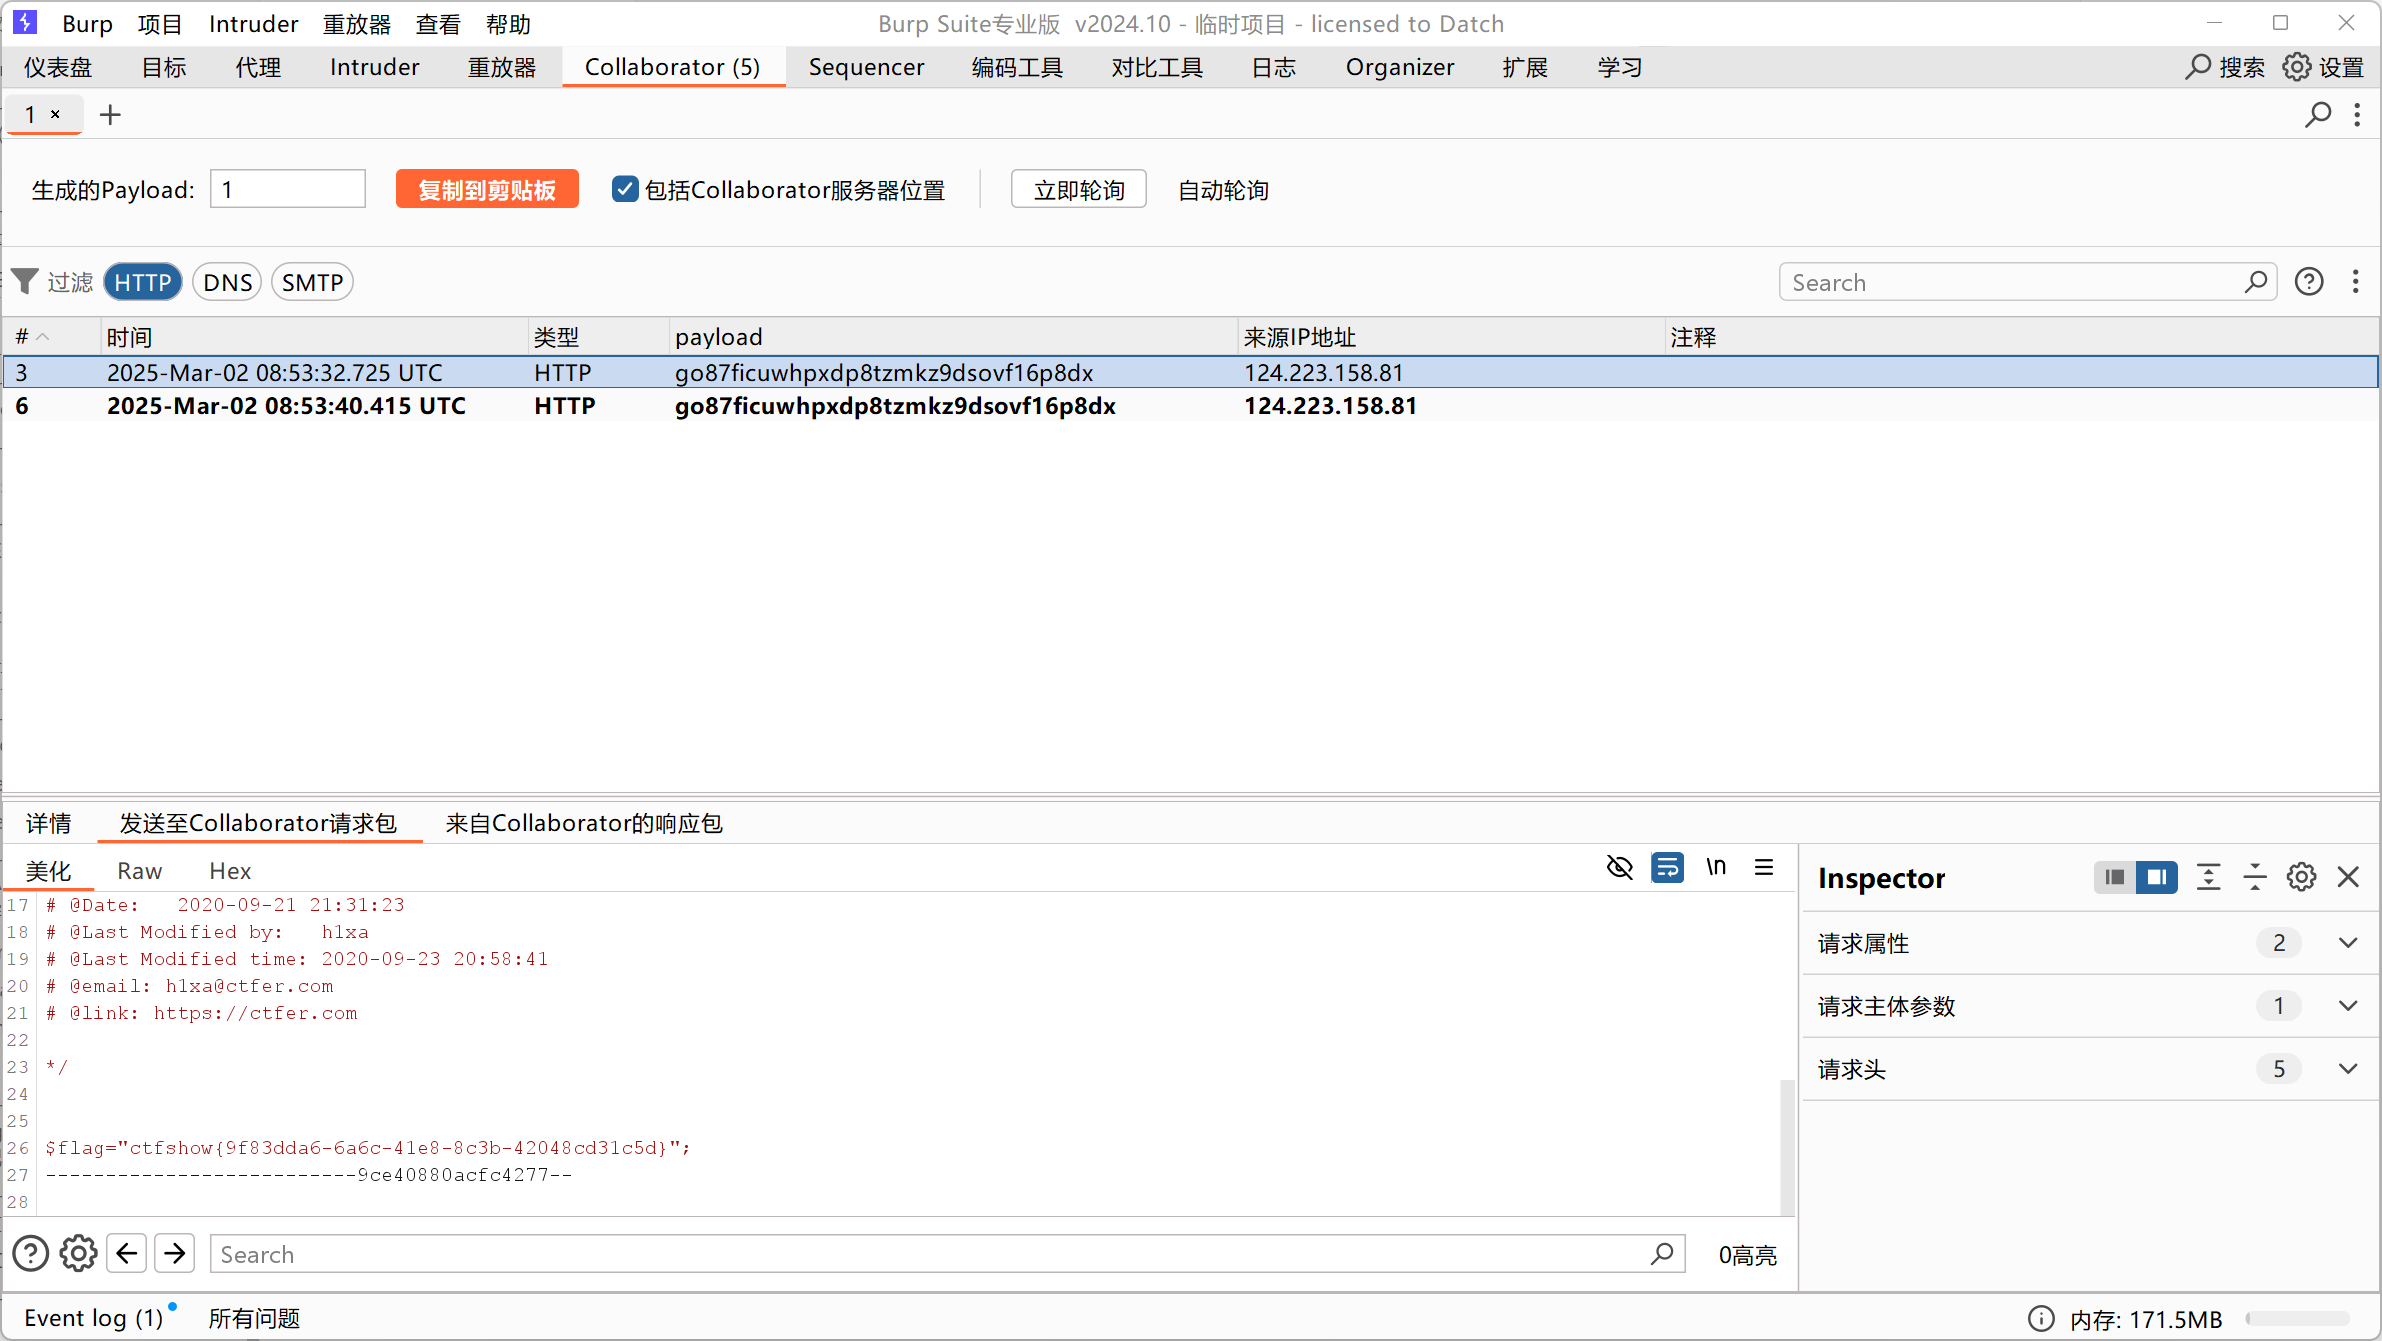Click the add new tab plus icon
This screenshot has height=1341, width=2382.
[110, 115]
